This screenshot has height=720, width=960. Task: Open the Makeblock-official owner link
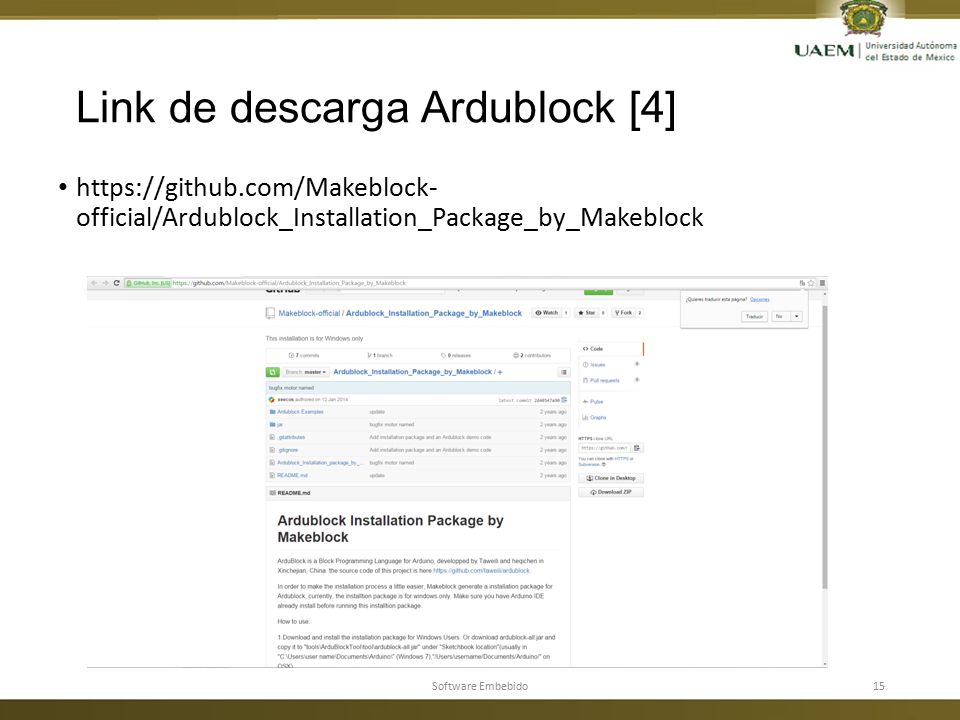click(x=309, y=313)
